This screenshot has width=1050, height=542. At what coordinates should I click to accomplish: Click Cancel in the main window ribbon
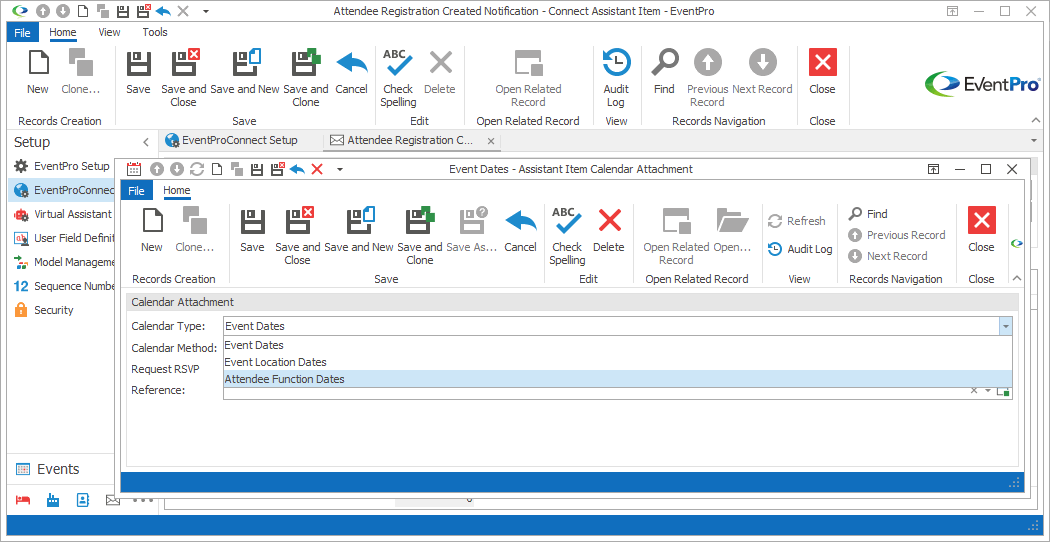[x=351, y=72]
